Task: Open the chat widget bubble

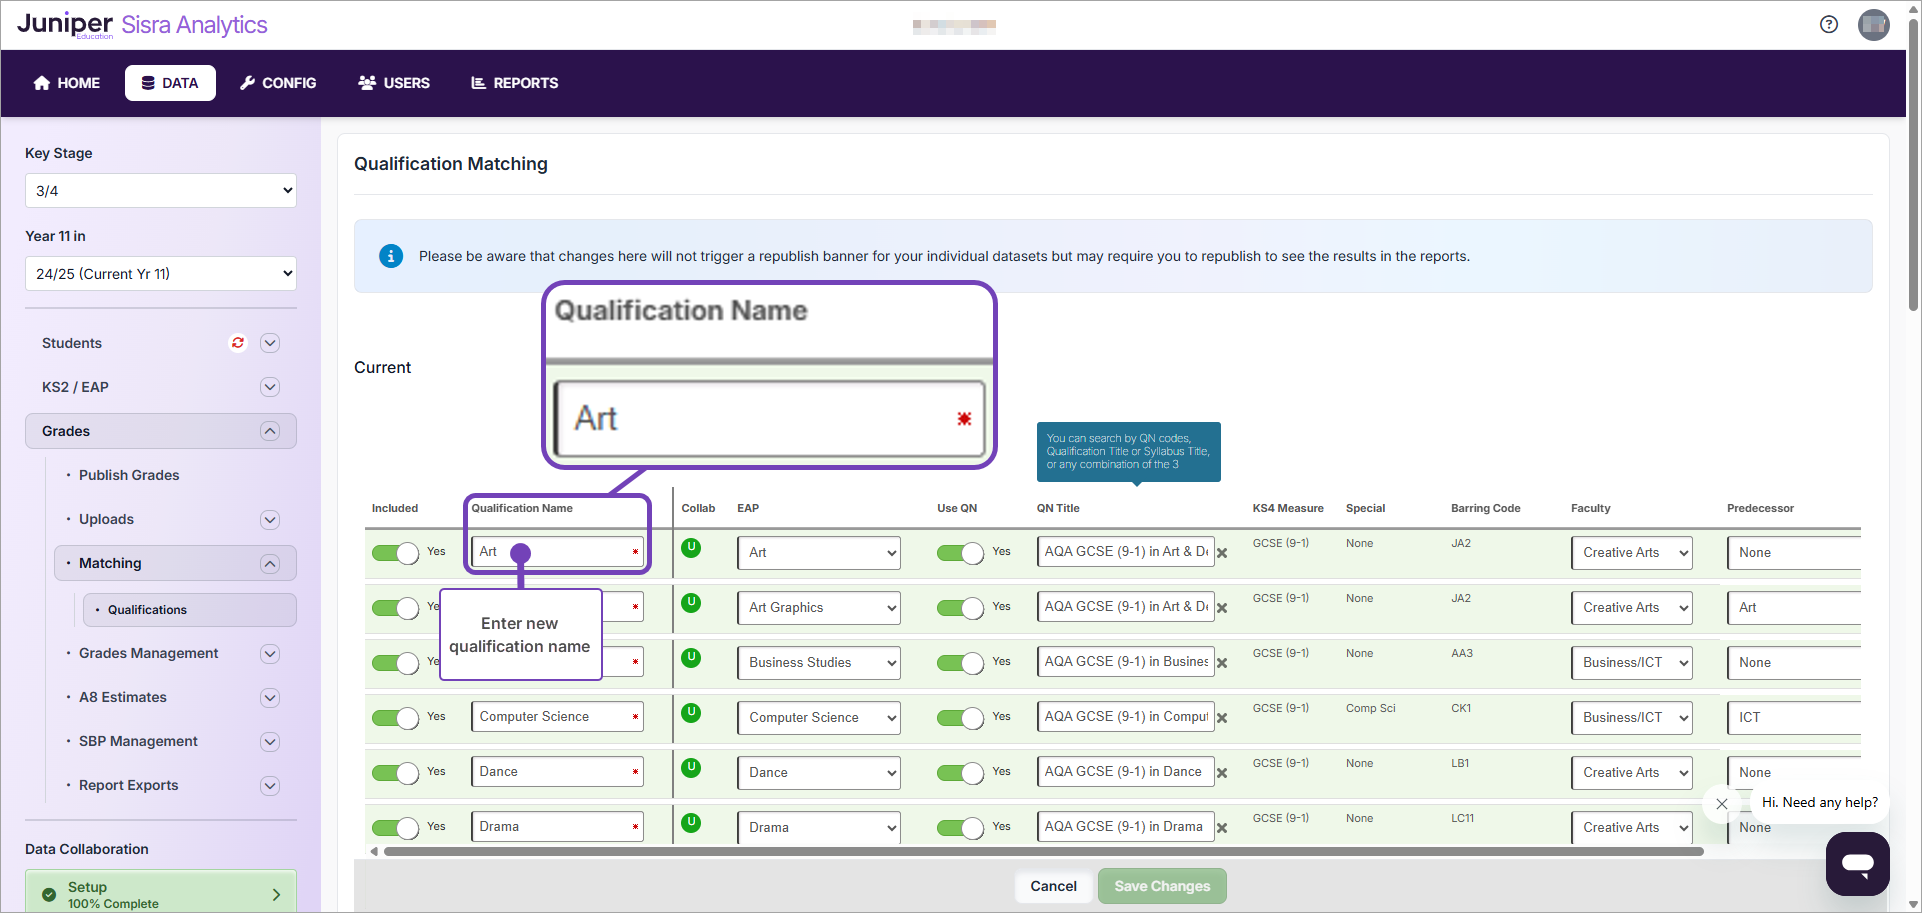Action: 1857,864
